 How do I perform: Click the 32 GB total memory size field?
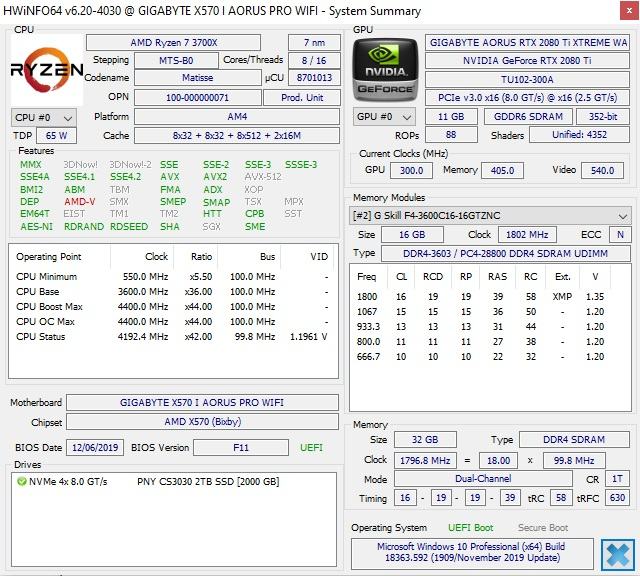click(x=425, y=440)
